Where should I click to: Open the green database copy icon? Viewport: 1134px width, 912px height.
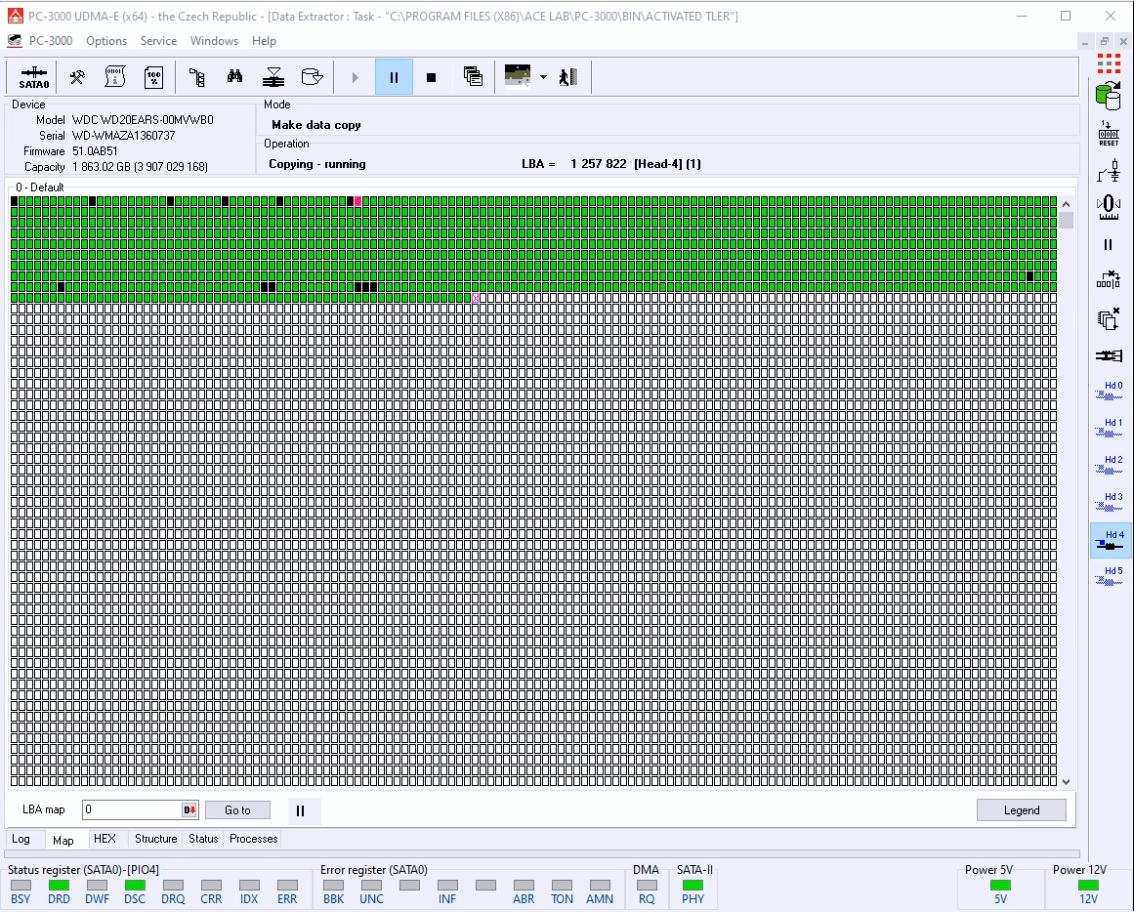(1108, 97)
